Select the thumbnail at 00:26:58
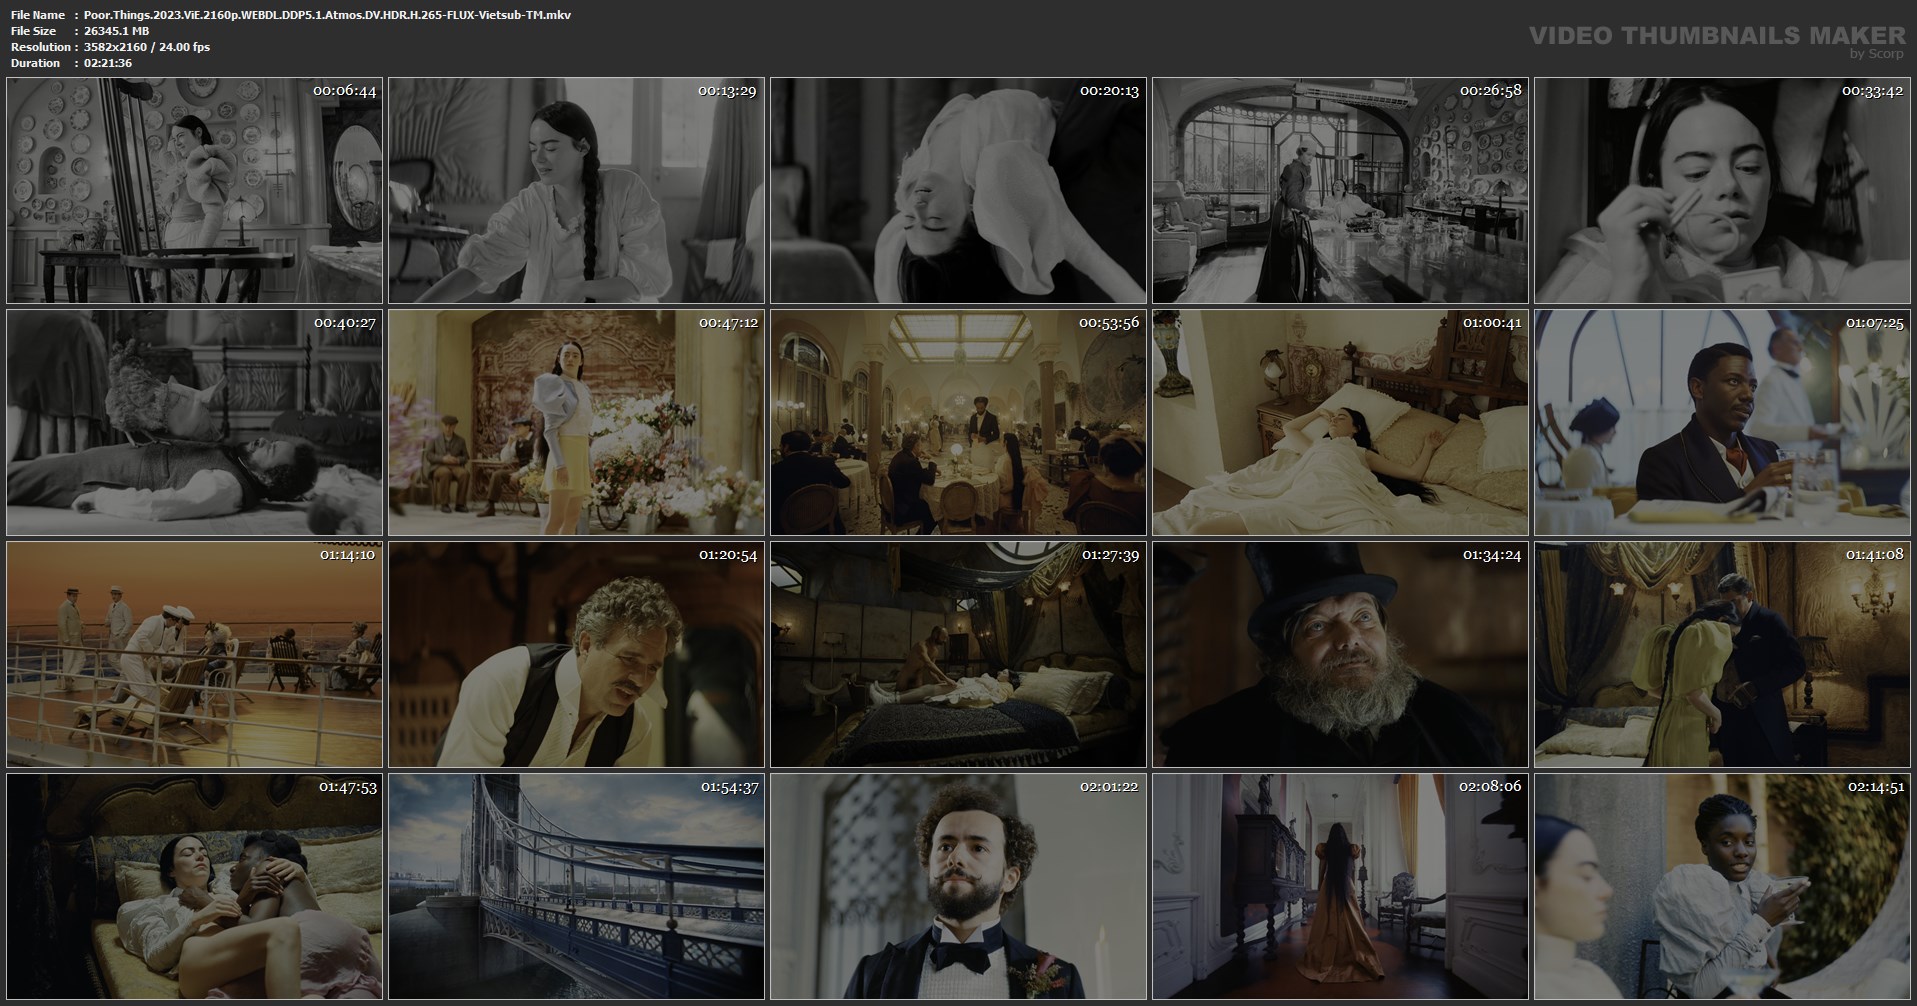This screenshot has height=1006, width=1917. pos(1341,190)
